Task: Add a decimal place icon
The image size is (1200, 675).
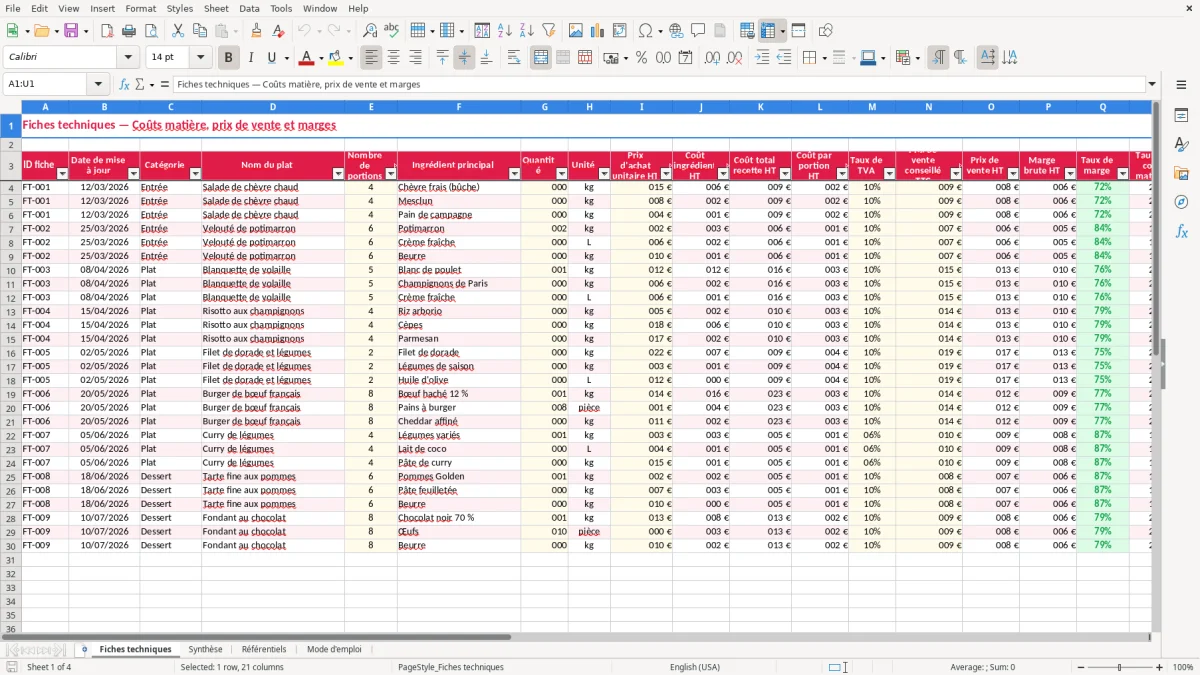Action: 712,58
